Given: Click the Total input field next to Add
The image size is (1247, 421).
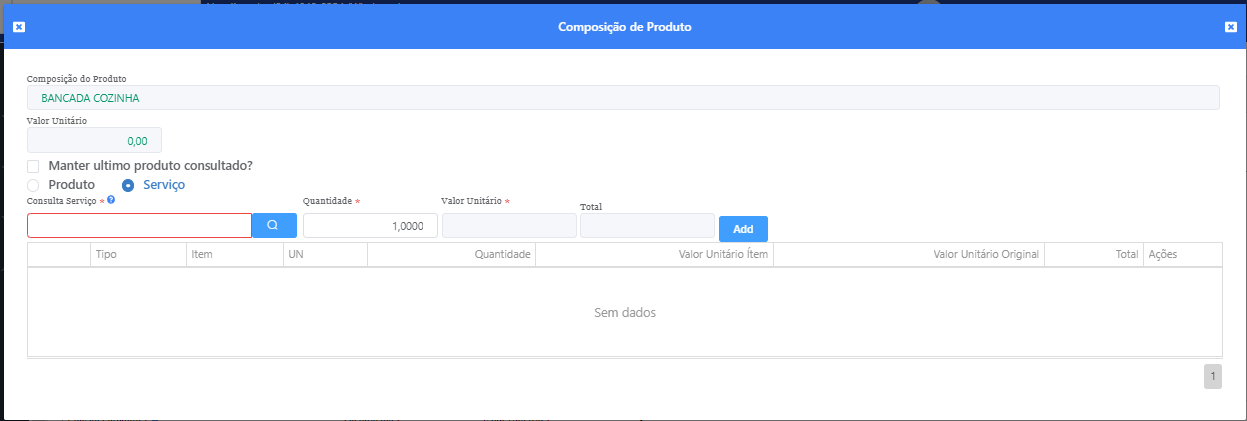Looking at the screenshot, I should click(647, 226).
